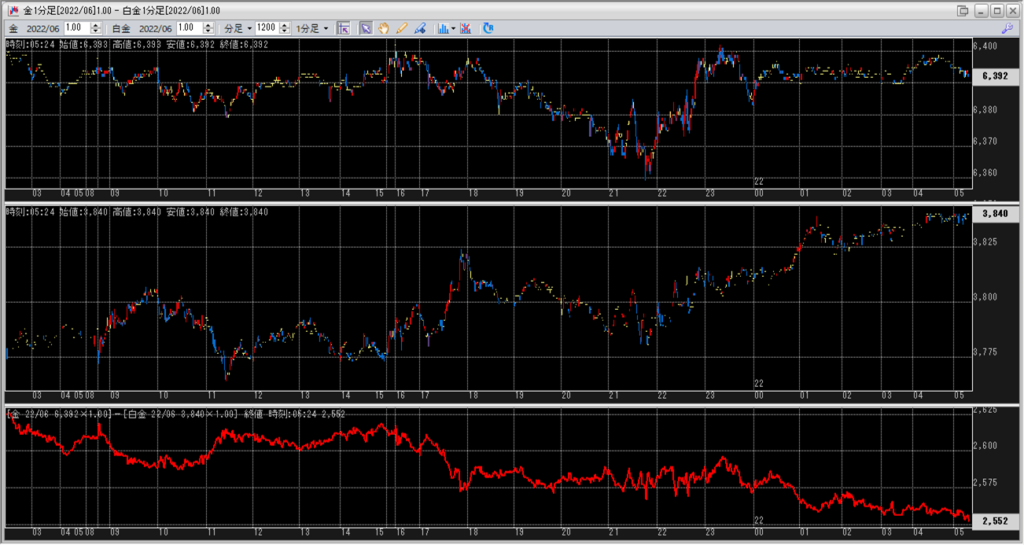Click the detach window icon in title bar
1024x545 pixels.
pos(962,10)
